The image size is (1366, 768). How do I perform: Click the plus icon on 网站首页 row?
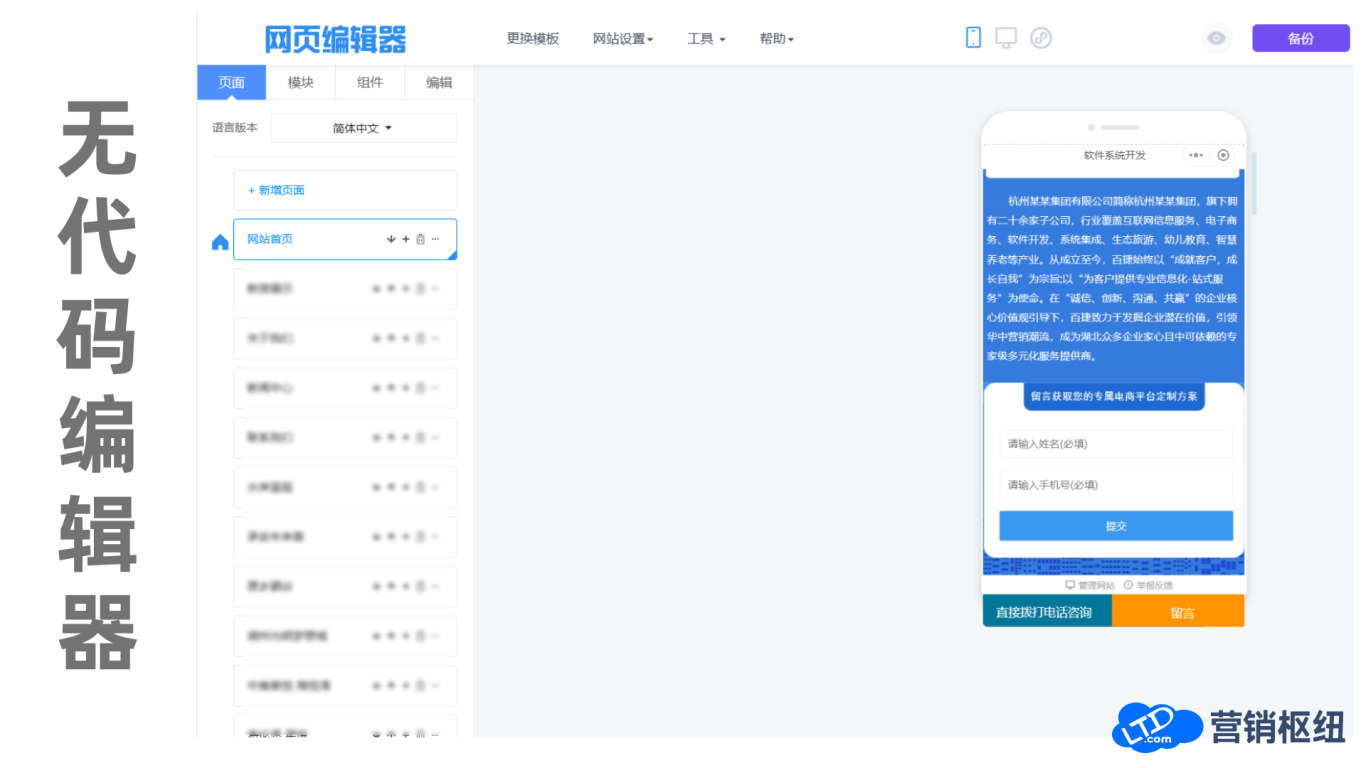(x=406, y=239)
